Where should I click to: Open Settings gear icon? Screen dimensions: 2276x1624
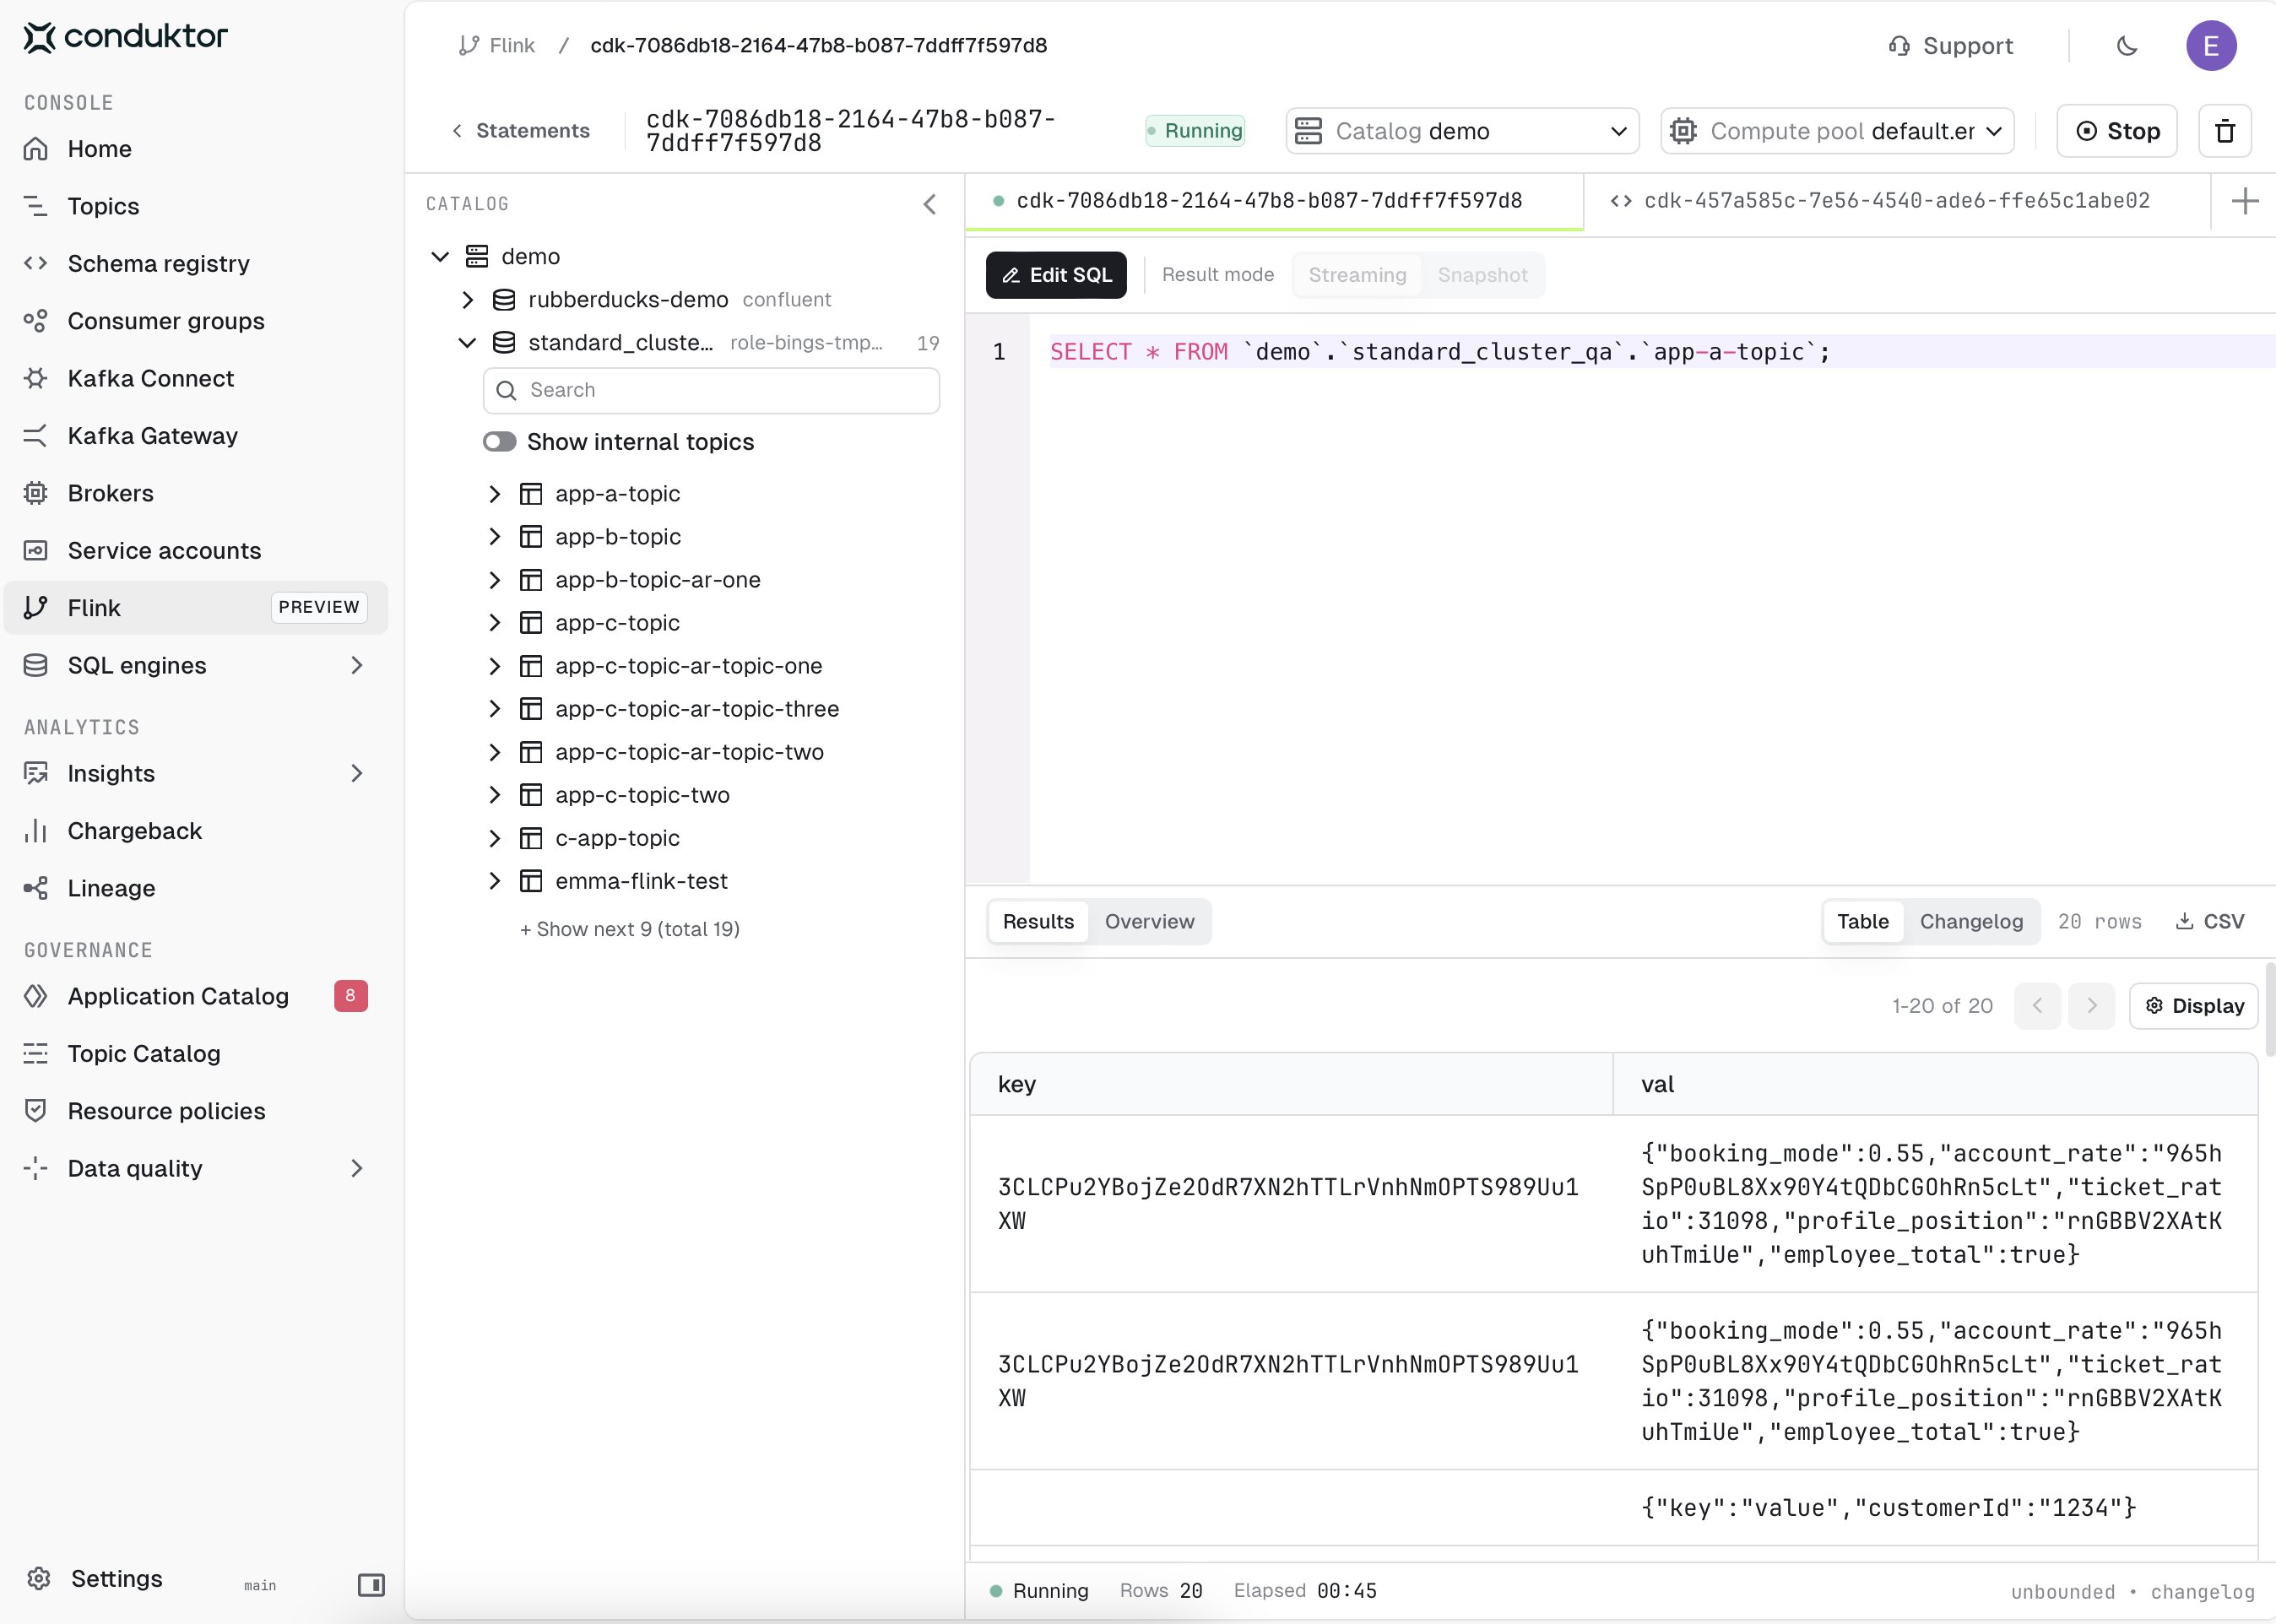click(38, 1579)
